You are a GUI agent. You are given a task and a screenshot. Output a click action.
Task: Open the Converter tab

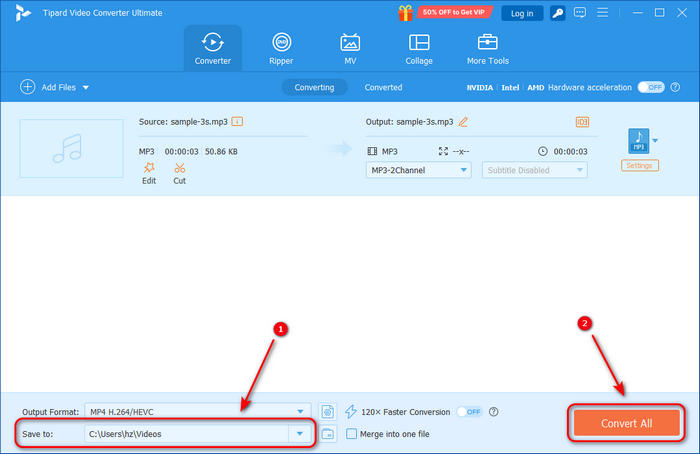click(212, 48)
